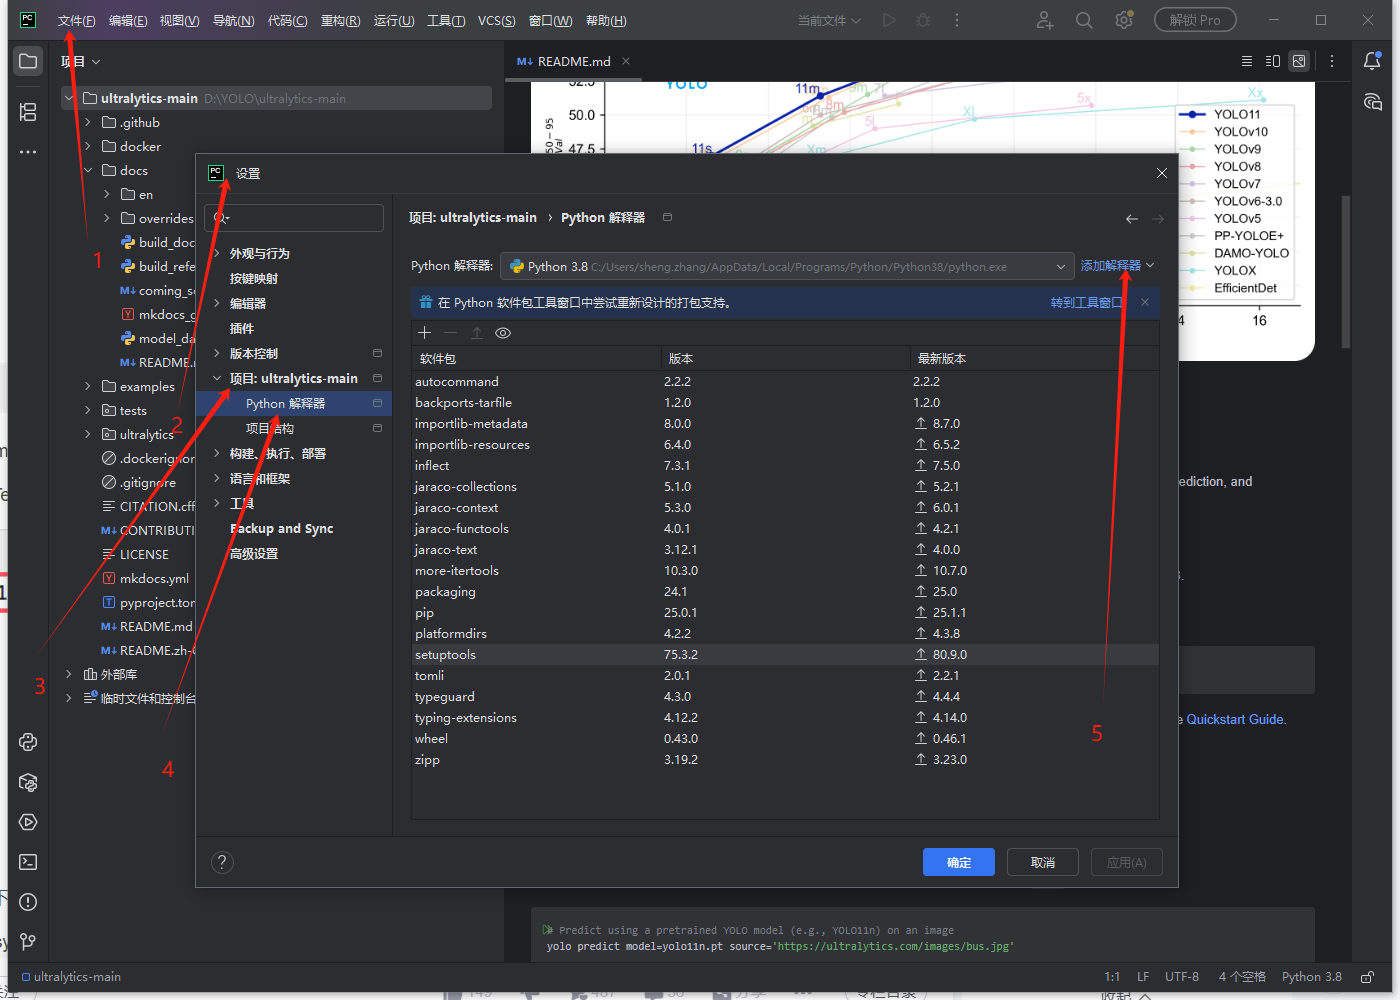Click the LF line separator status
The width and height of the screenshot is (1400, 1000).
coord(1143,977)
